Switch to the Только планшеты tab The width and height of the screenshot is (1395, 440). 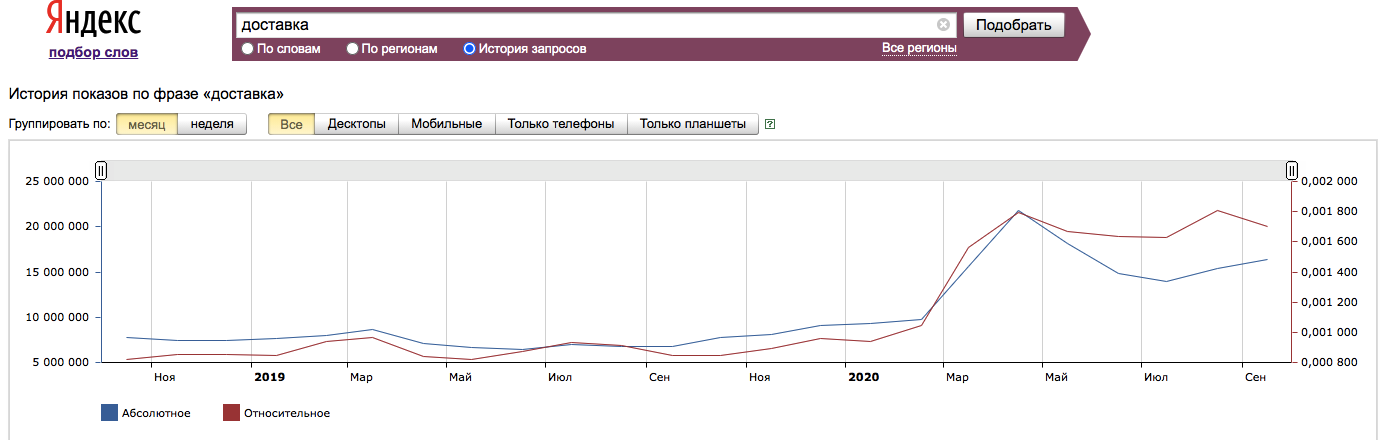click(693, 124)
